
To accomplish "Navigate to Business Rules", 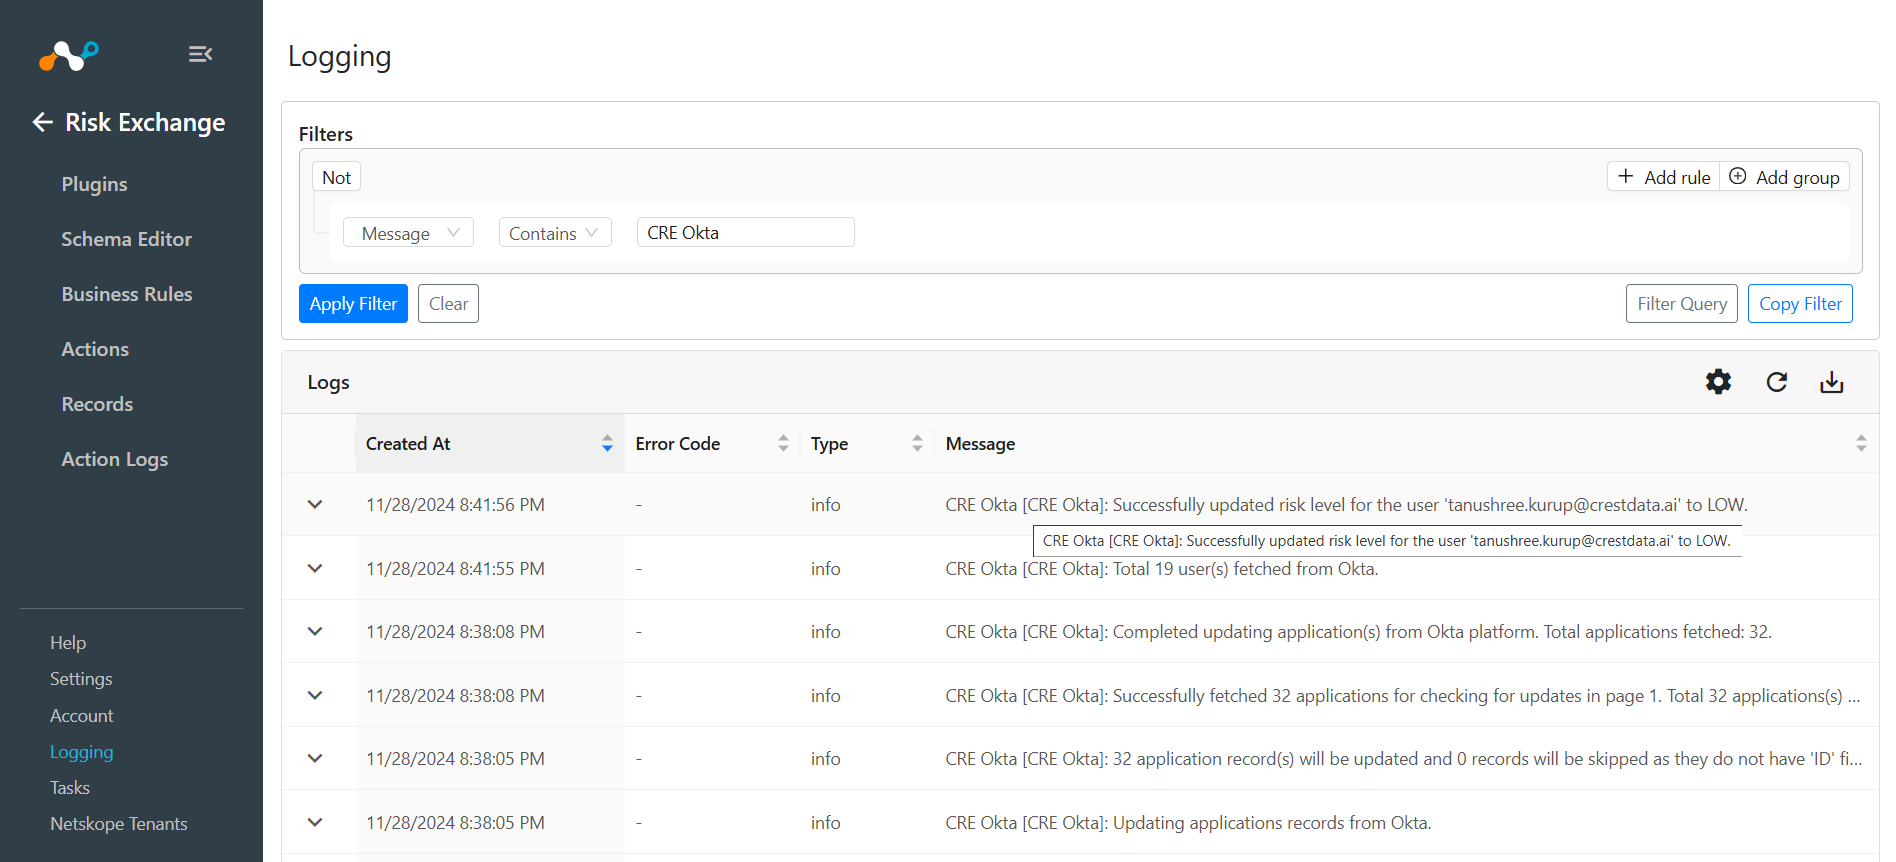I will 127,294.
